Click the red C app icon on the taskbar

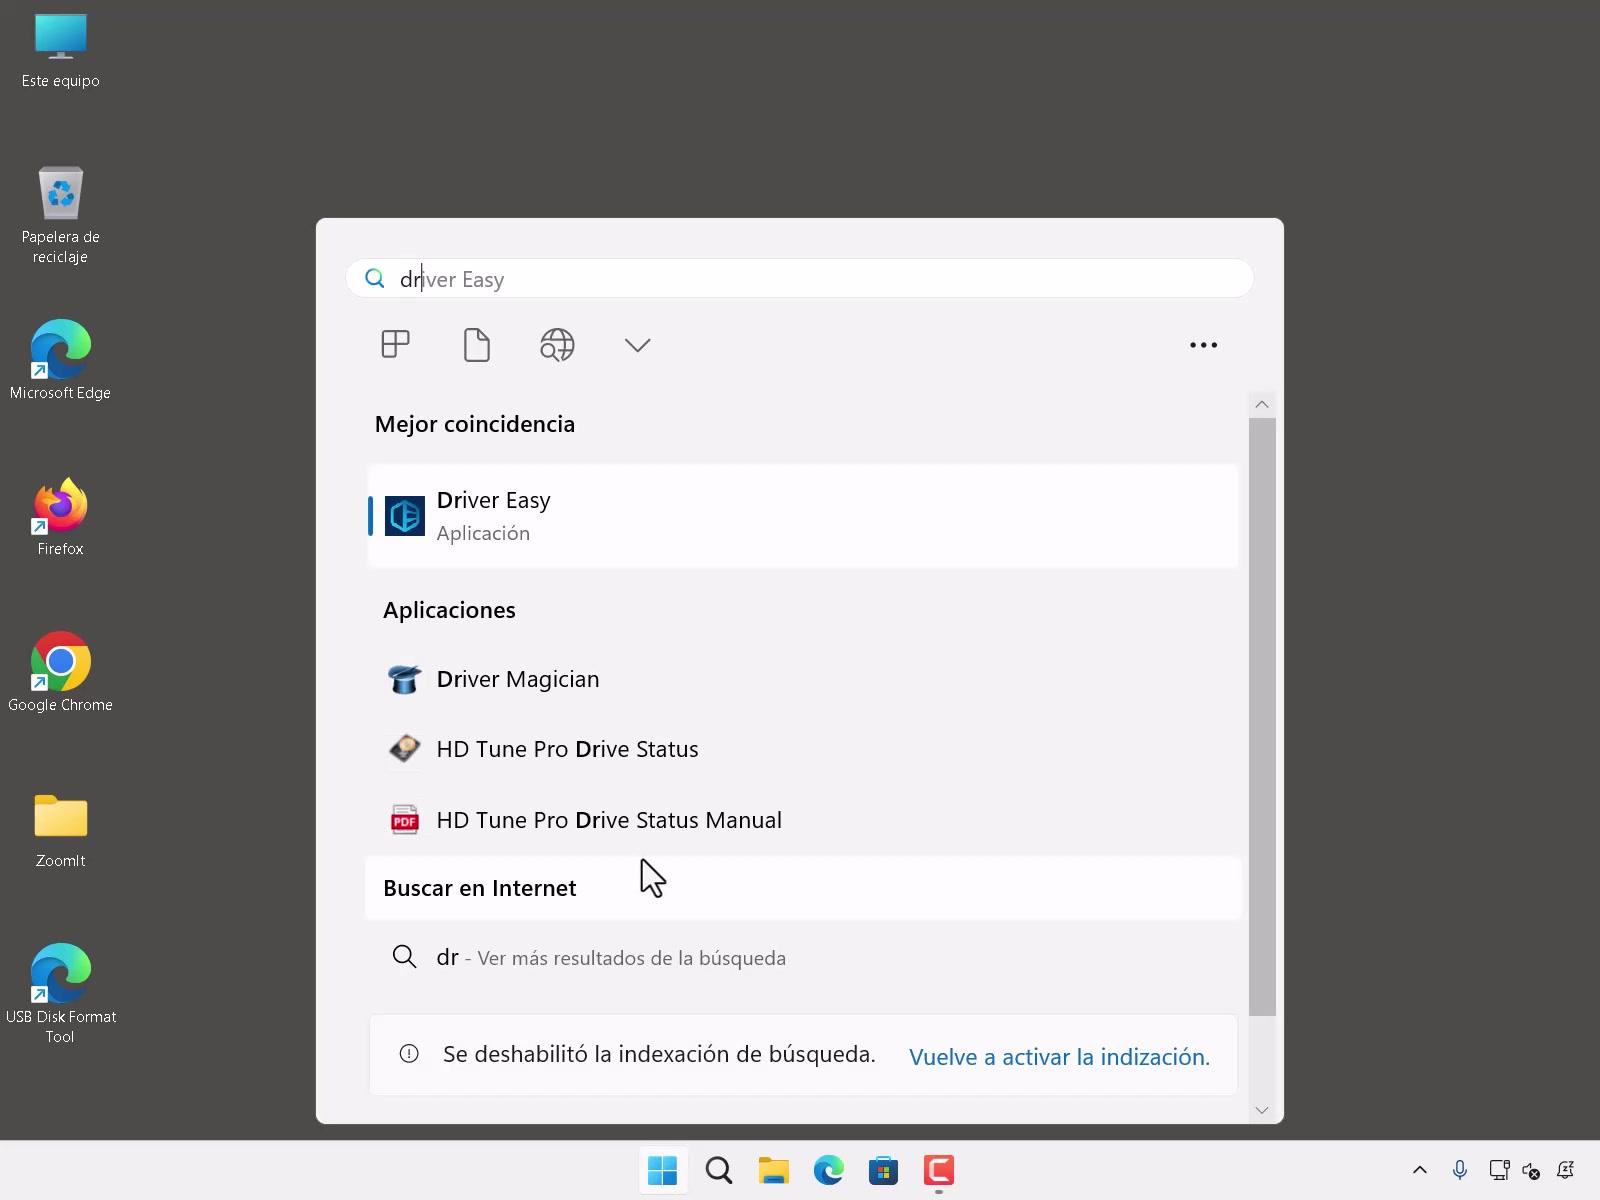click(939, 1170)
